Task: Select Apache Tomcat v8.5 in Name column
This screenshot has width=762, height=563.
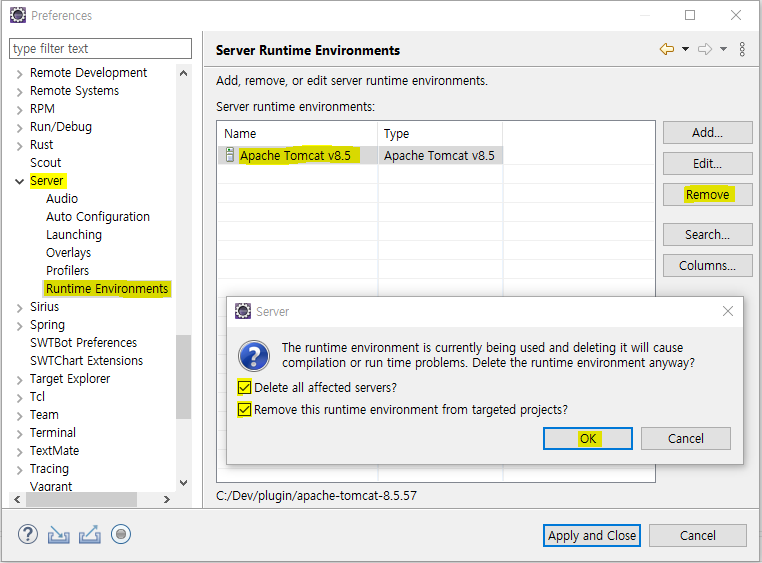Action: [x=294, y=155]
